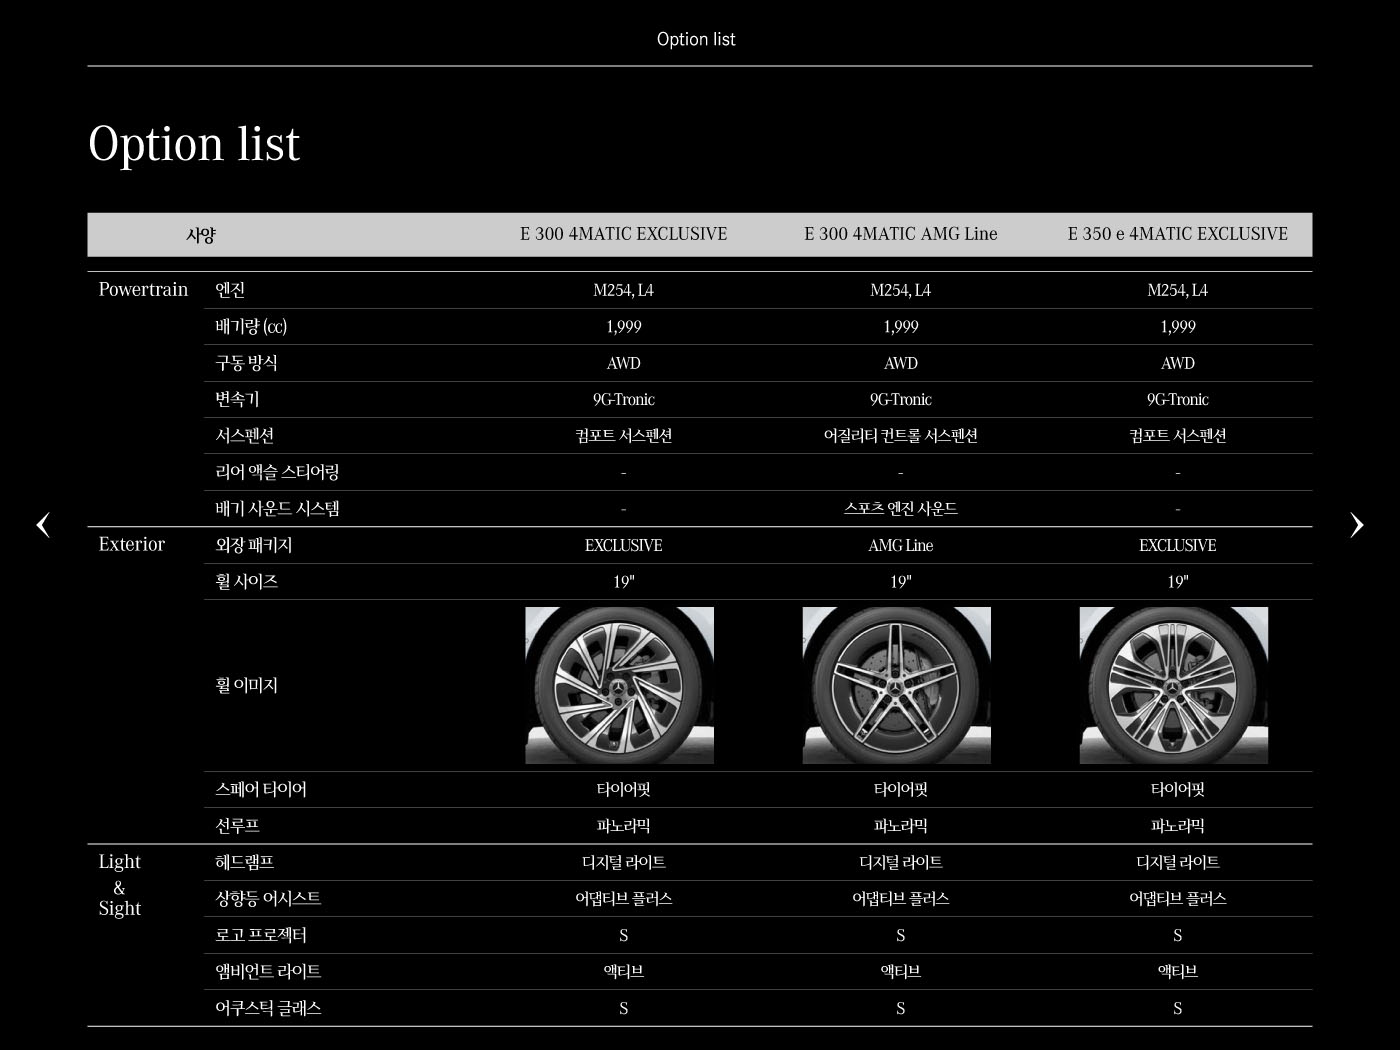Click the 배기량 (cc) row label
The image size is (1400, 1050).
click(251, 326)
